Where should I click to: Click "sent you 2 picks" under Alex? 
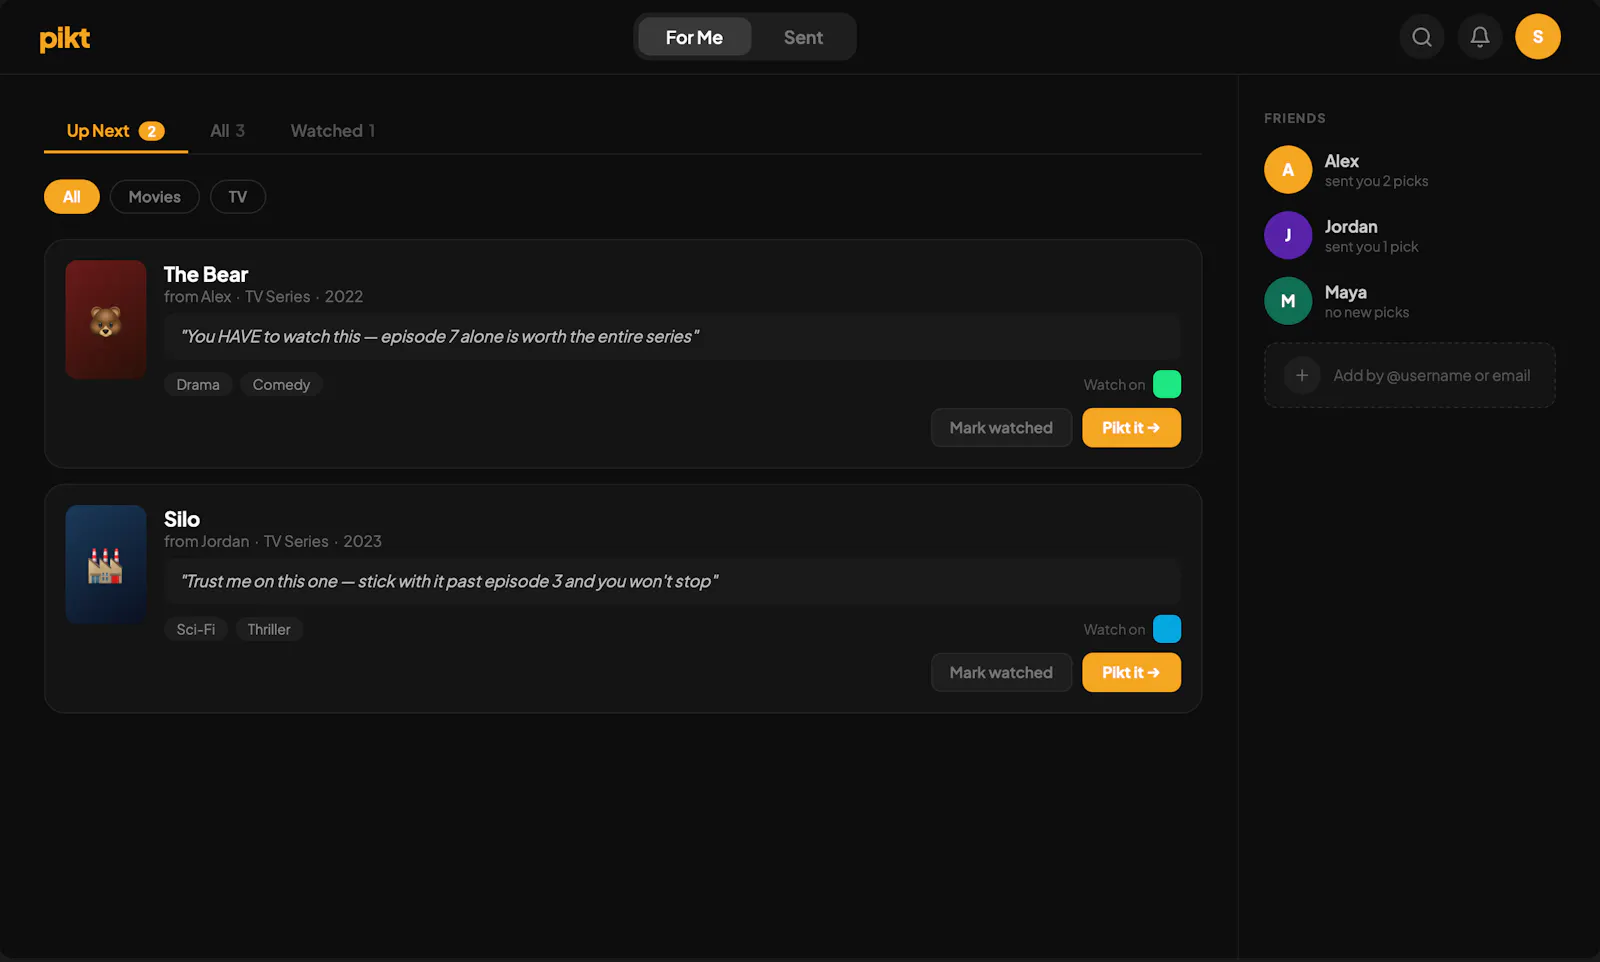click(1376, 181)
